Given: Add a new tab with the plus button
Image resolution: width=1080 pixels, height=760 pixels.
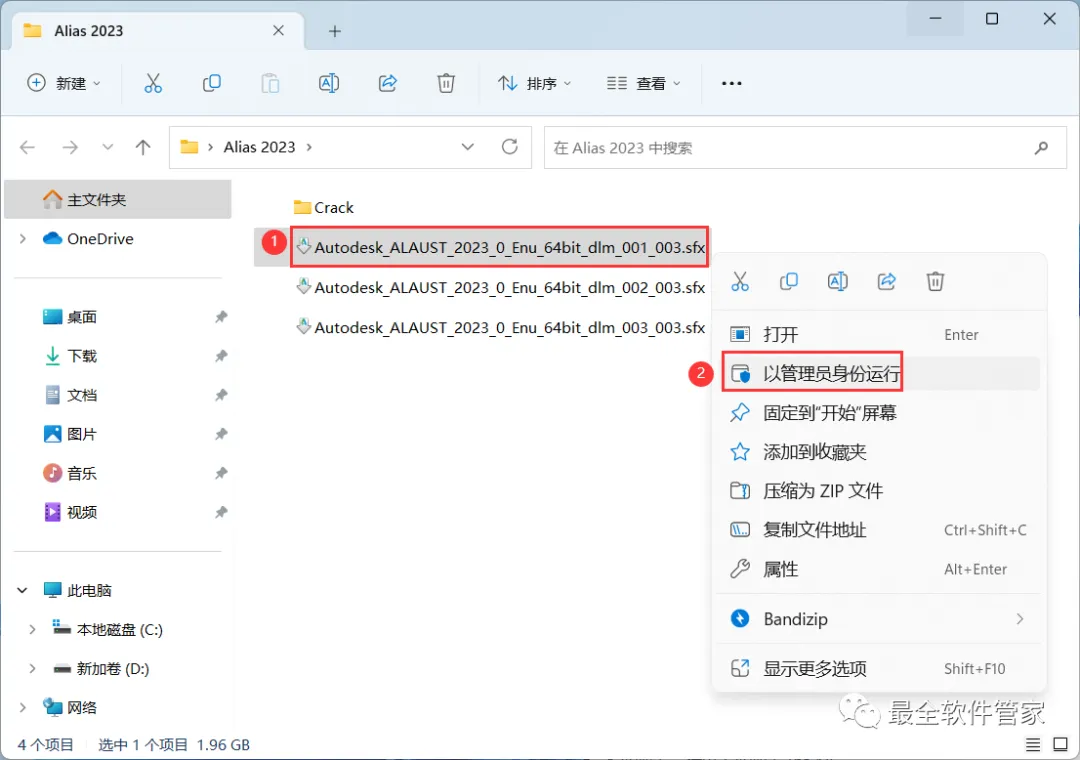Looking at the screenshot, I should coord(335,31).
